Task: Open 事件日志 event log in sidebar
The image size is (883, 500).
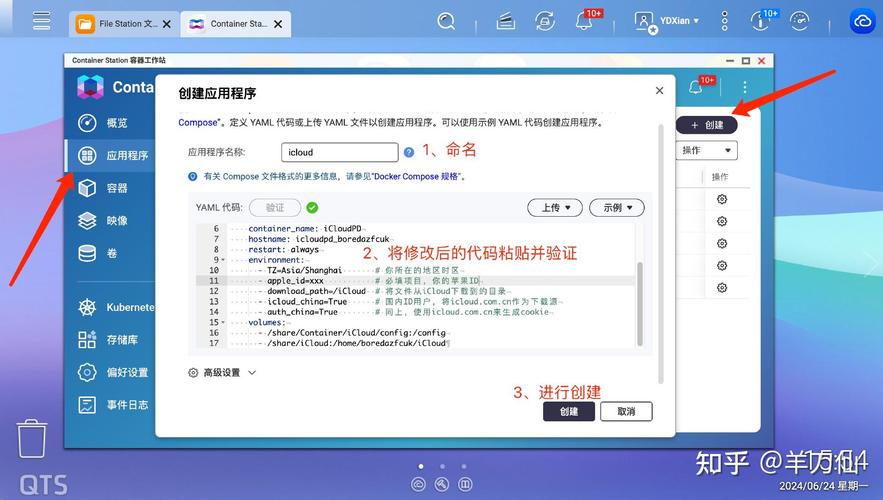Action: pos(88,405)
